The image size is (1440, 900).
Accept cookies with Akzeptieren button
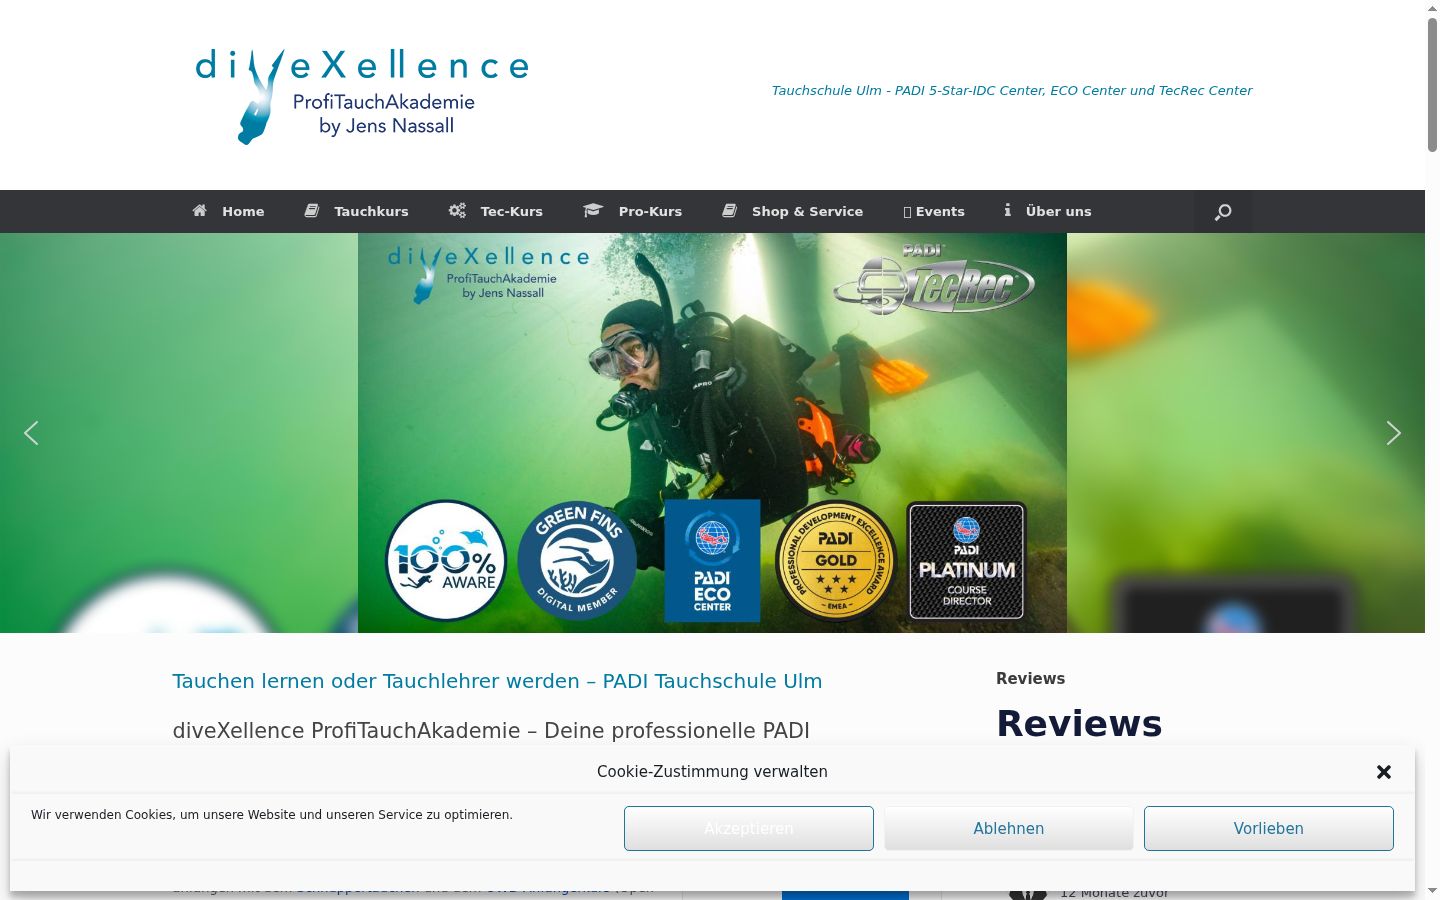(x=749, y=829)
